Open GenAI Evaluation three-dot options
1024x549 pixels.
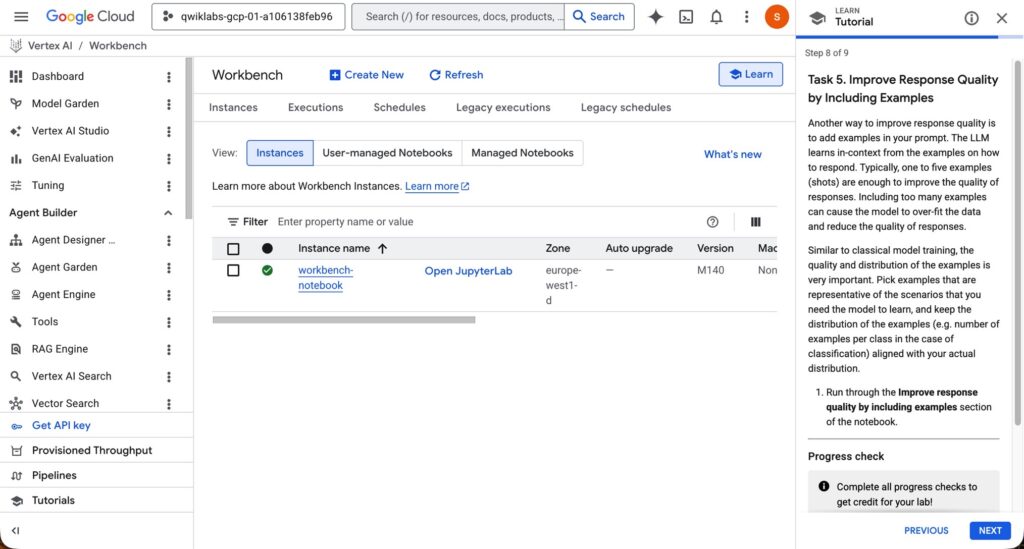tap(168, 159)
